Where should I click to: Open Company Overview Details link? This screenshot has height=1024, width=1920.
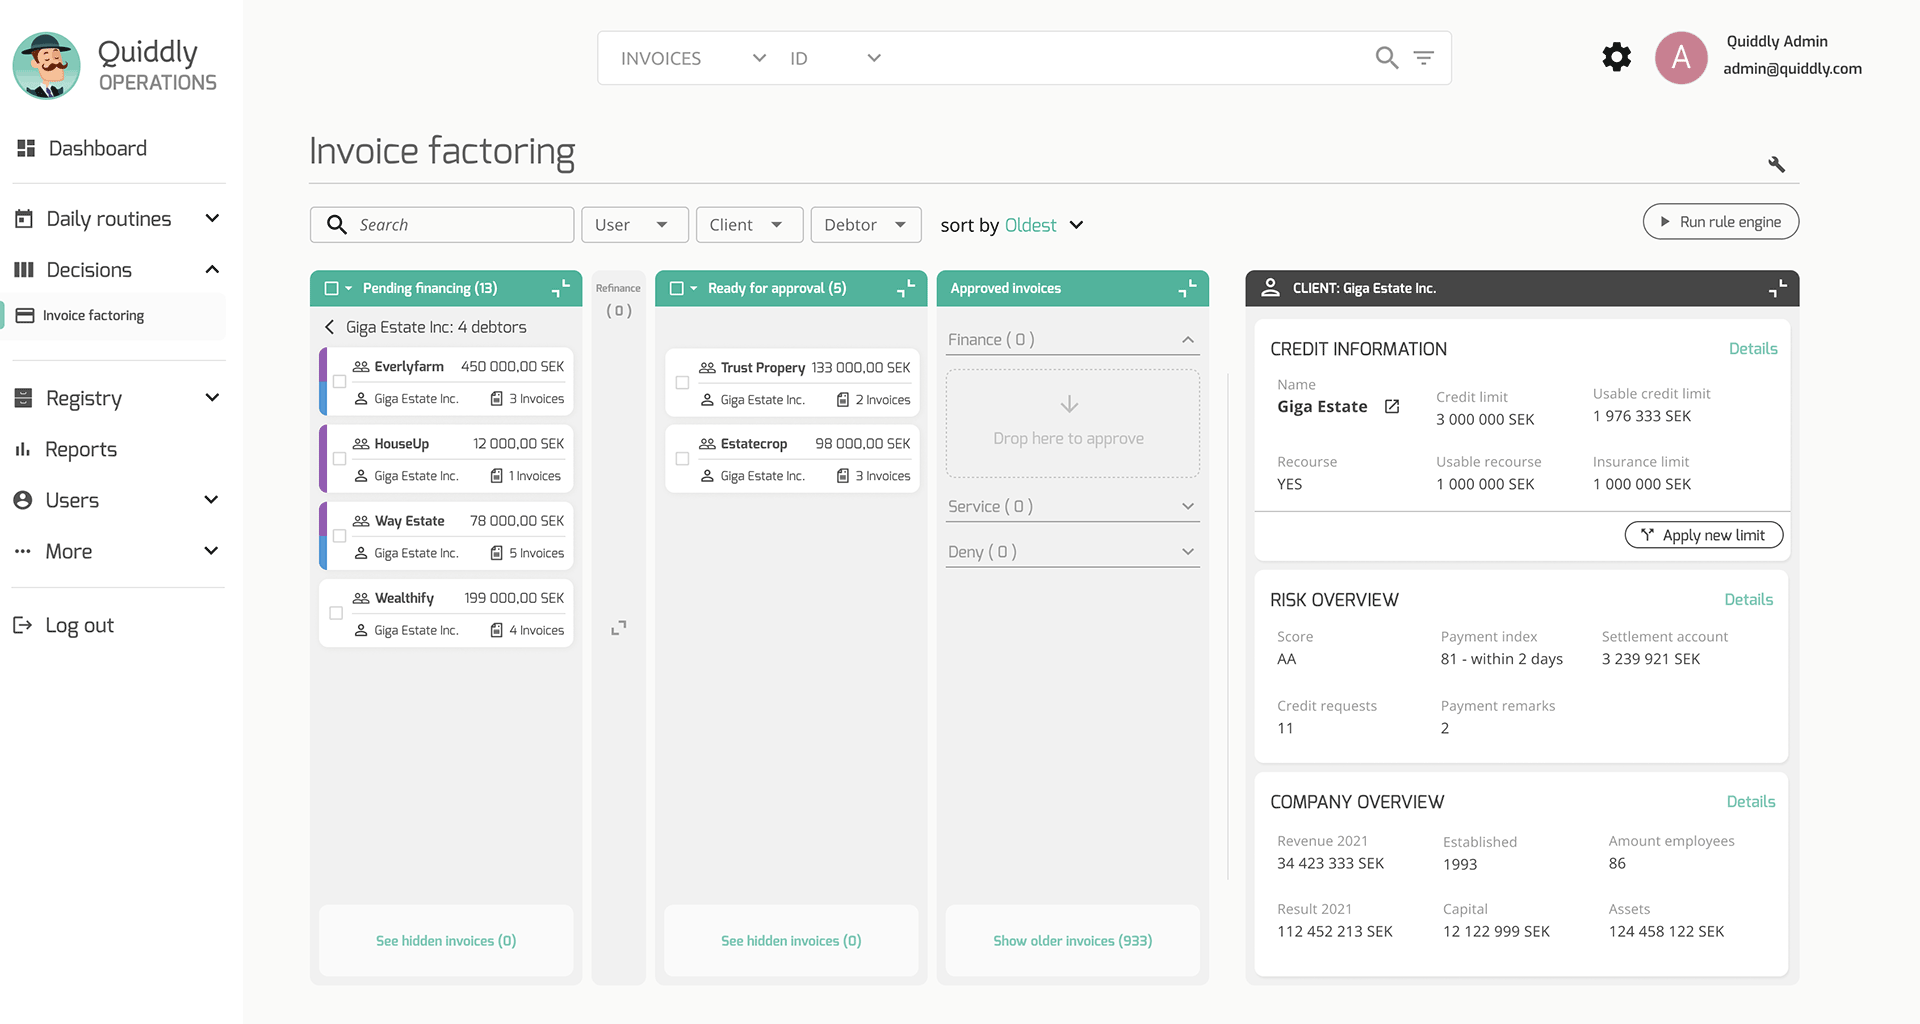pos(1750,801)
